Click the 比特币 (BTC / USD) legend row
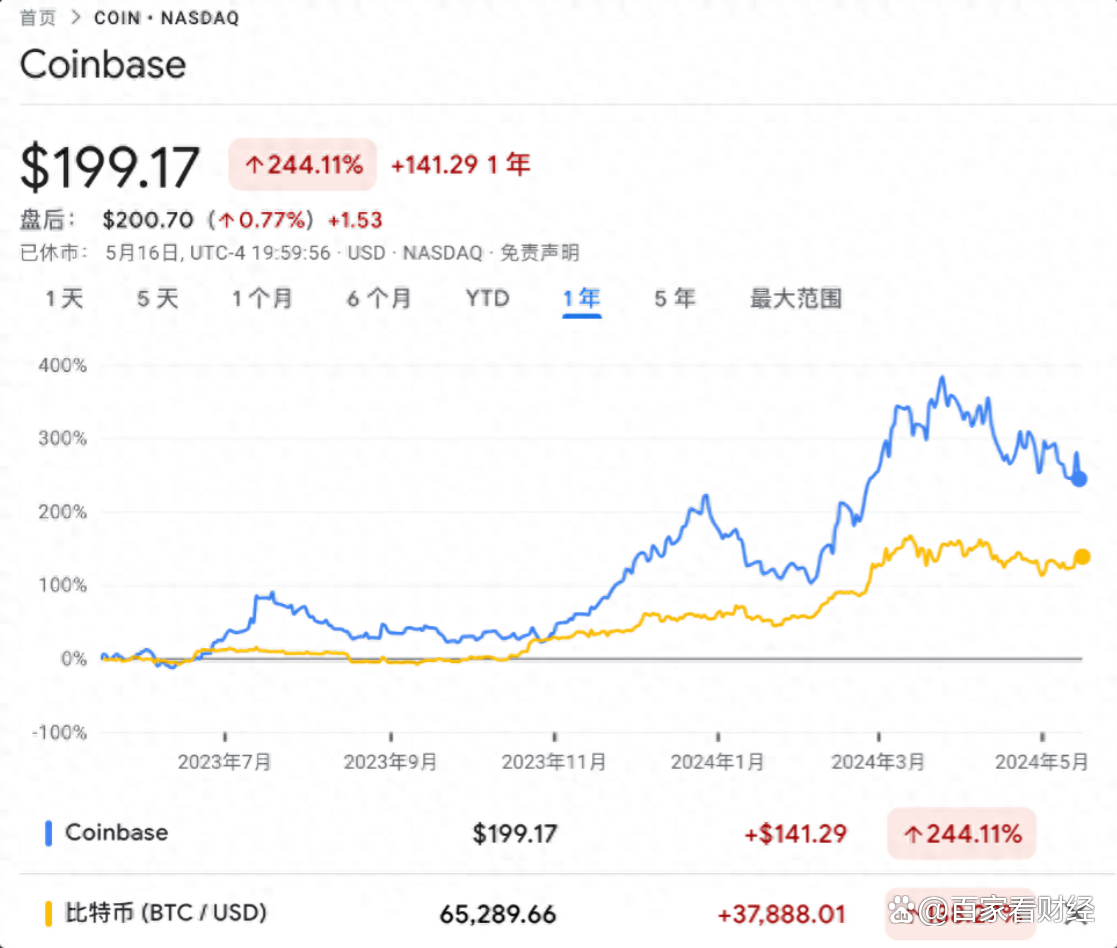Screen dimensions: 1117x948 166,912
